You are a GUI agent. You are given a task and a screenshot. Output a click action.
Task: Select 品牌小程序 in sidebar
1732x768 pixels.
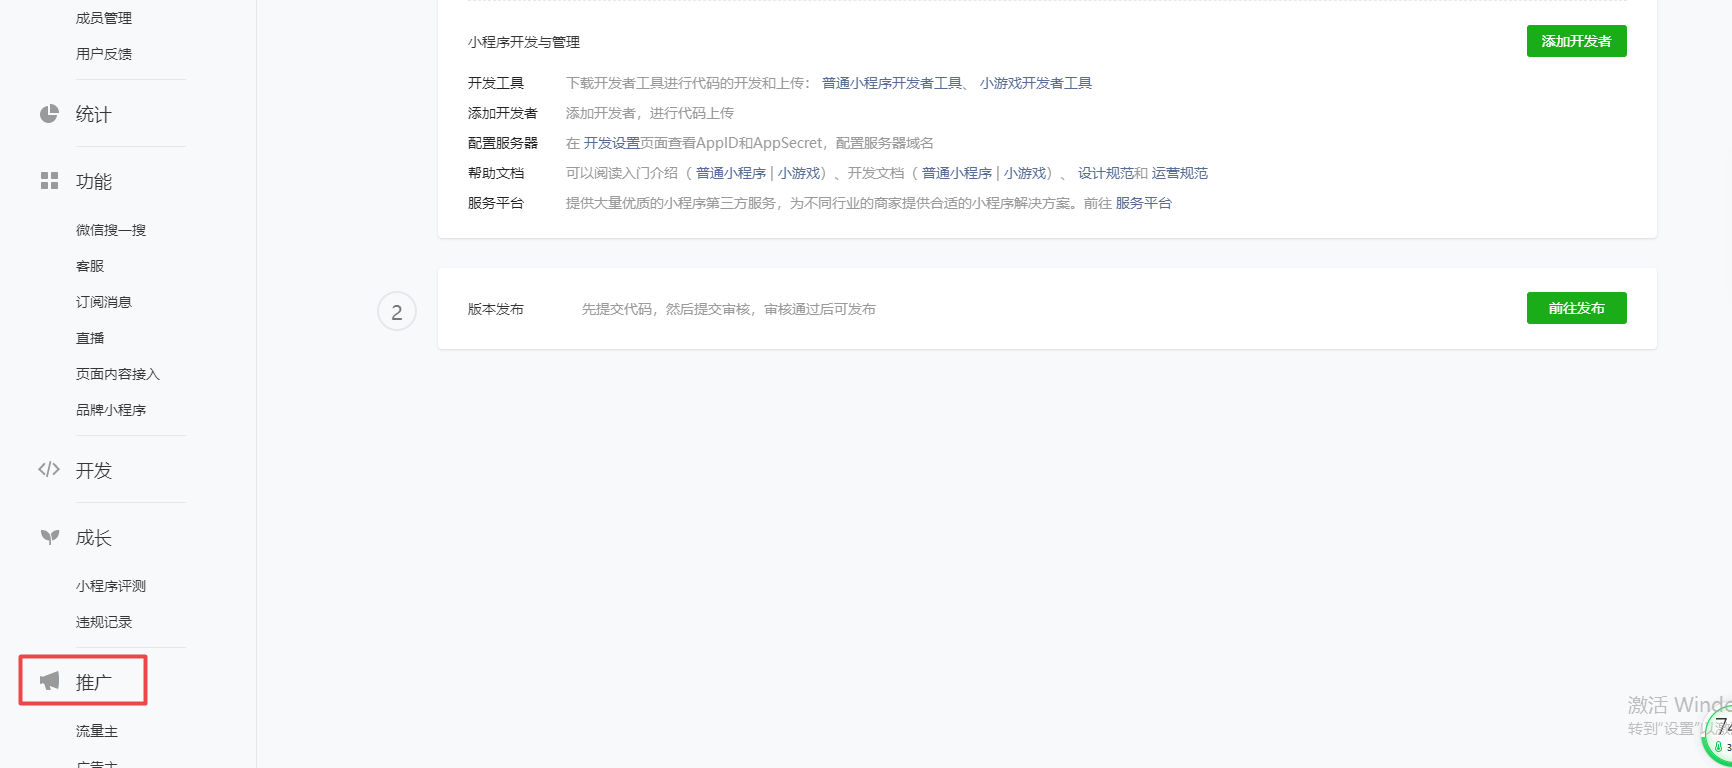pyautogui.click(x=111, y=410)
